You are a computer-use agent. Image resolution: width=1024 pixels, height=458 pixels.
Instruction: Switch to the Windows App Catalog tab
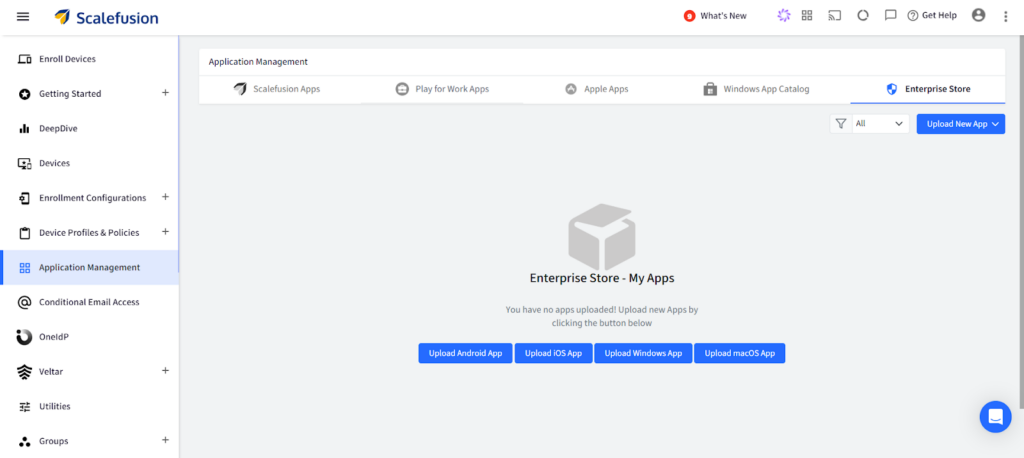[756, 89]
